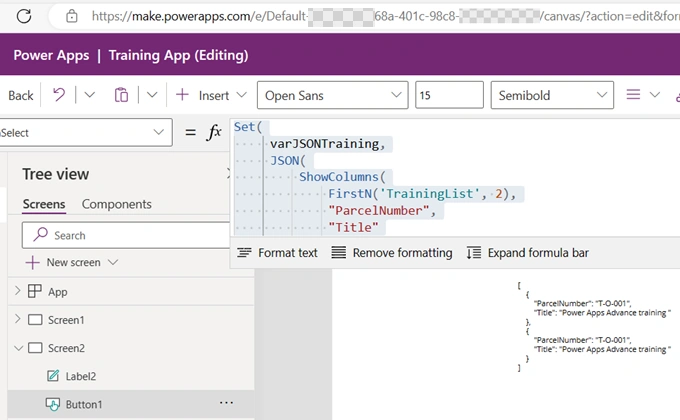Viewport: 680px width, 420px height.
Task: Click the New screen button
Action: click(x=63, y=262)
